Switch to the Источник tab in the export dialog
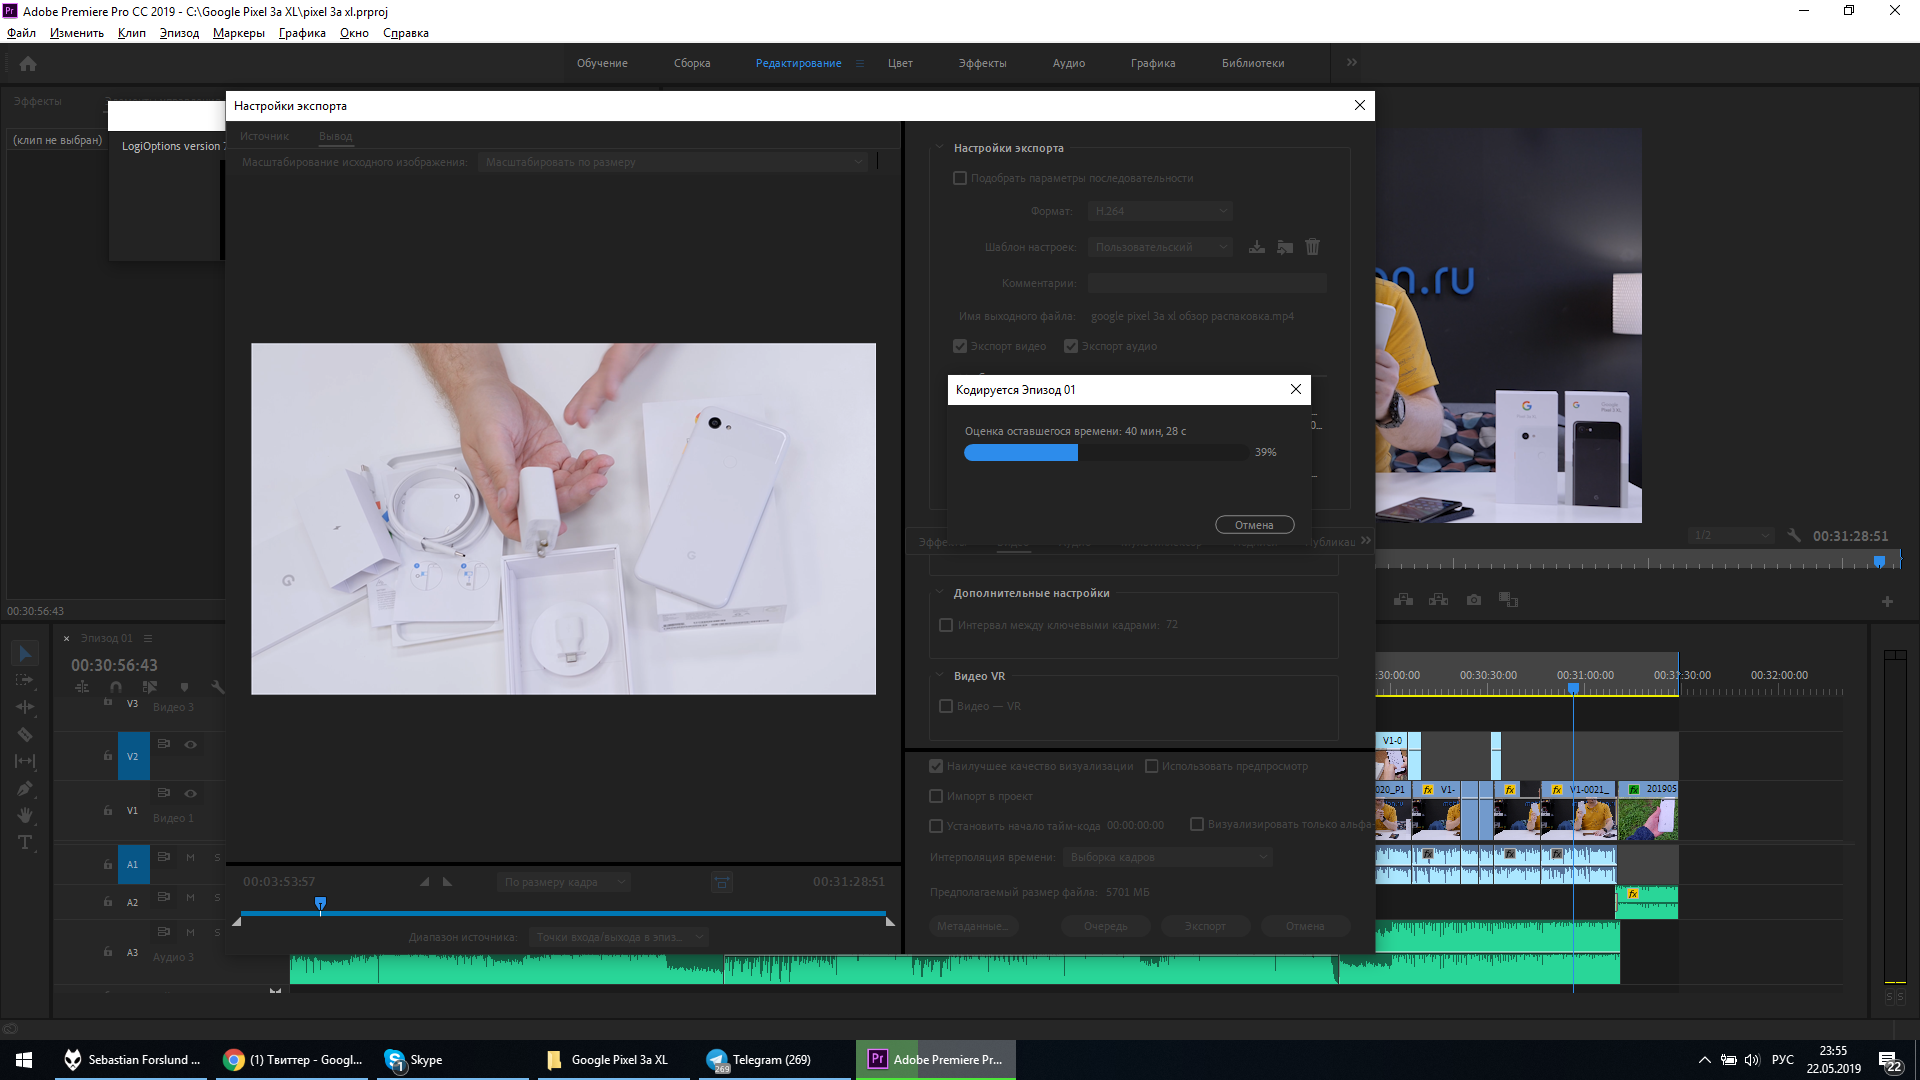 (264, 136)
